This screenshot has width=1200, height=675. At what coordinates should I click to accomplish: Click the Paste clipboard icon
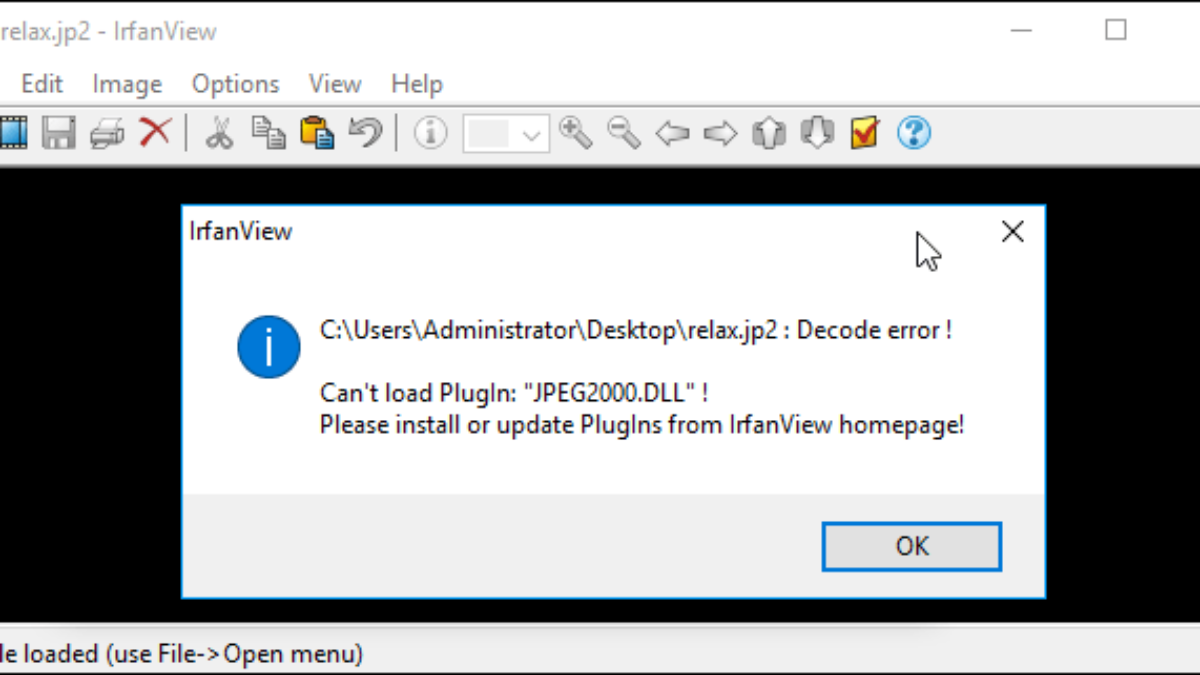pos(317,132)
